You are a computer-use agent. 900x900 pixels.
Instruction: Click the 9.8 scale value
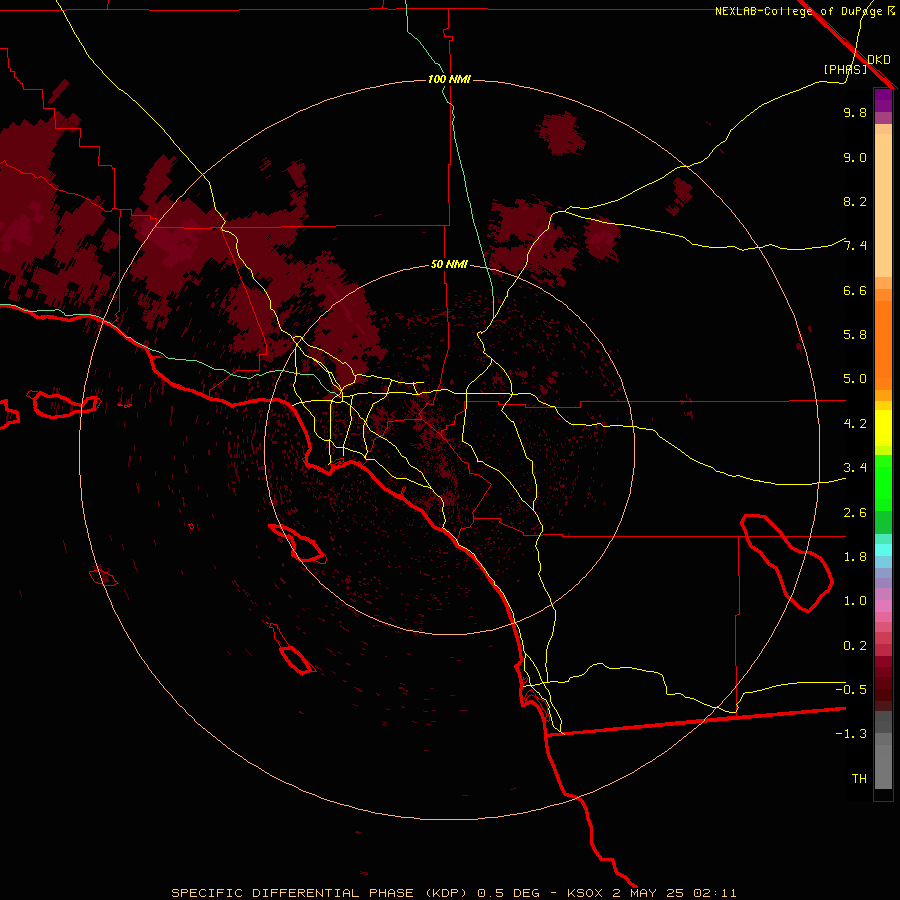point(855,112)
